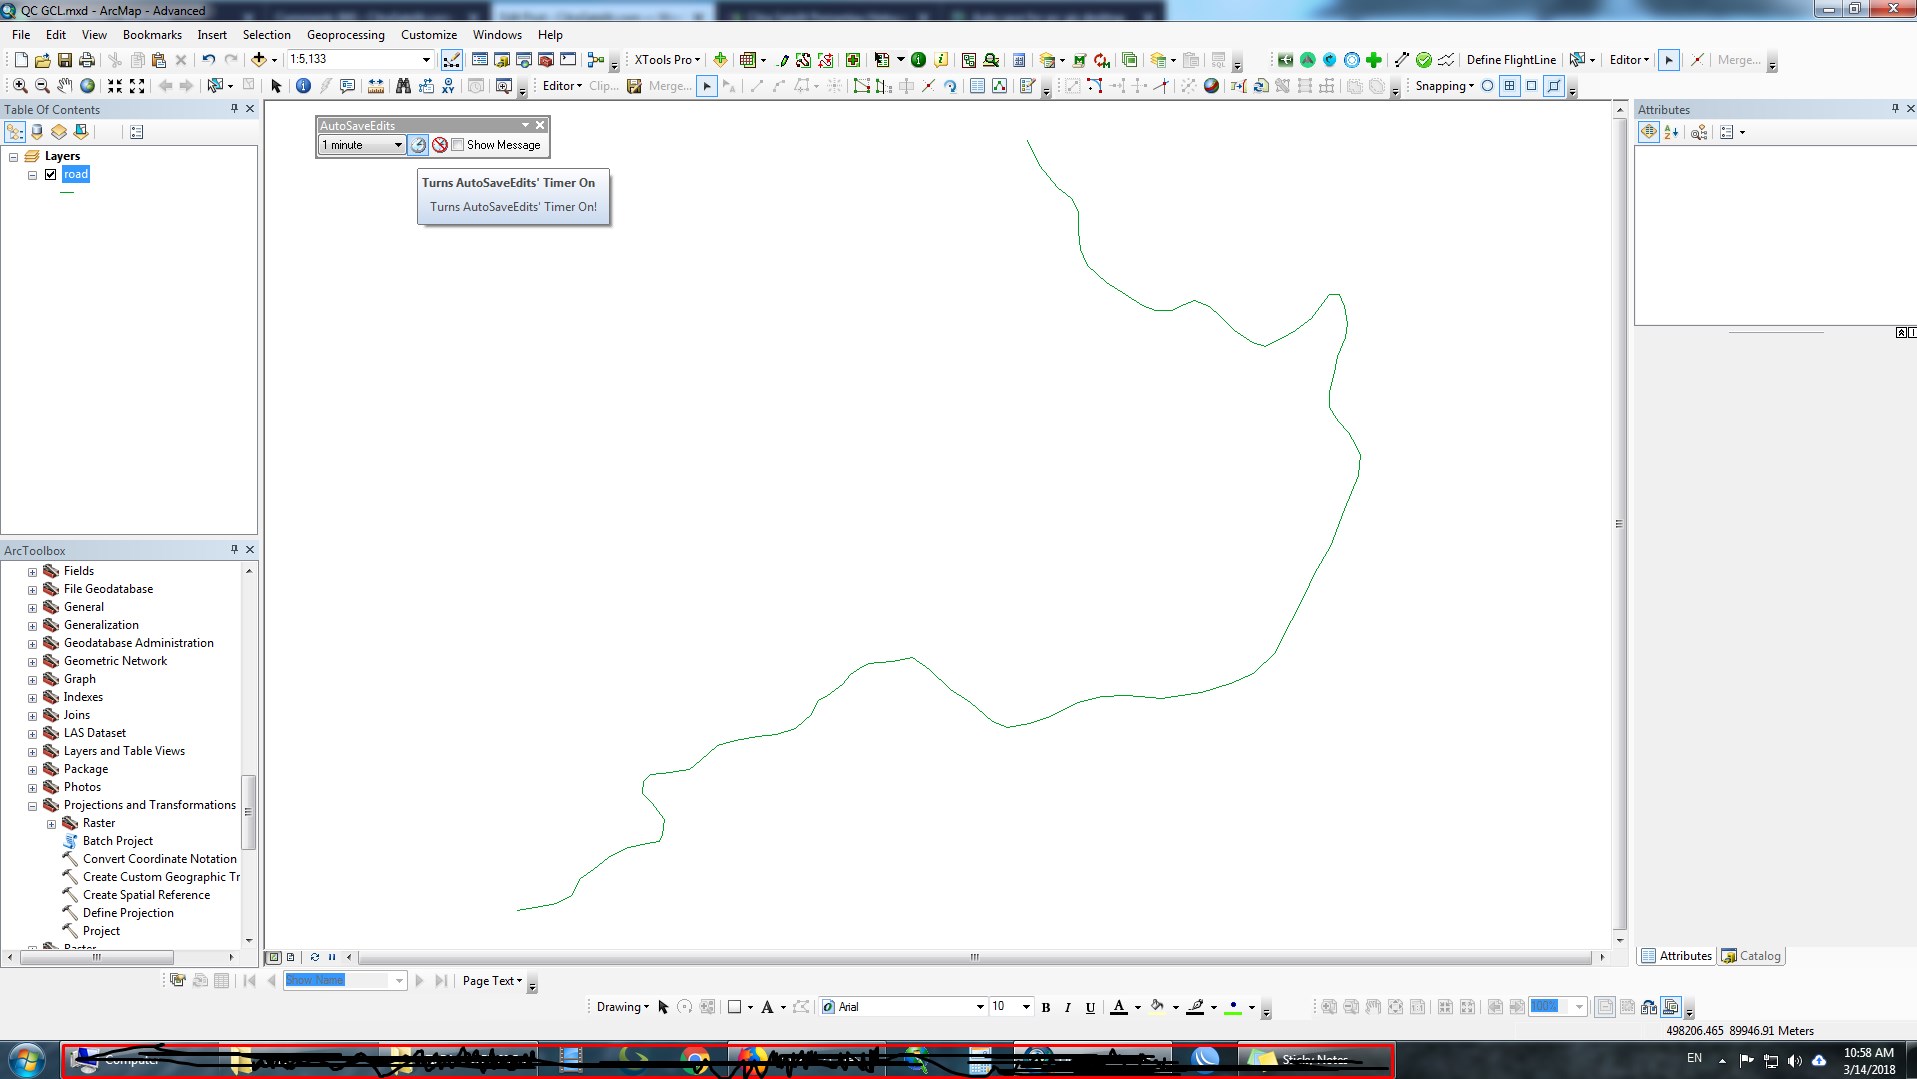Open the Editor Toolbar icon

tap(452, 60)
